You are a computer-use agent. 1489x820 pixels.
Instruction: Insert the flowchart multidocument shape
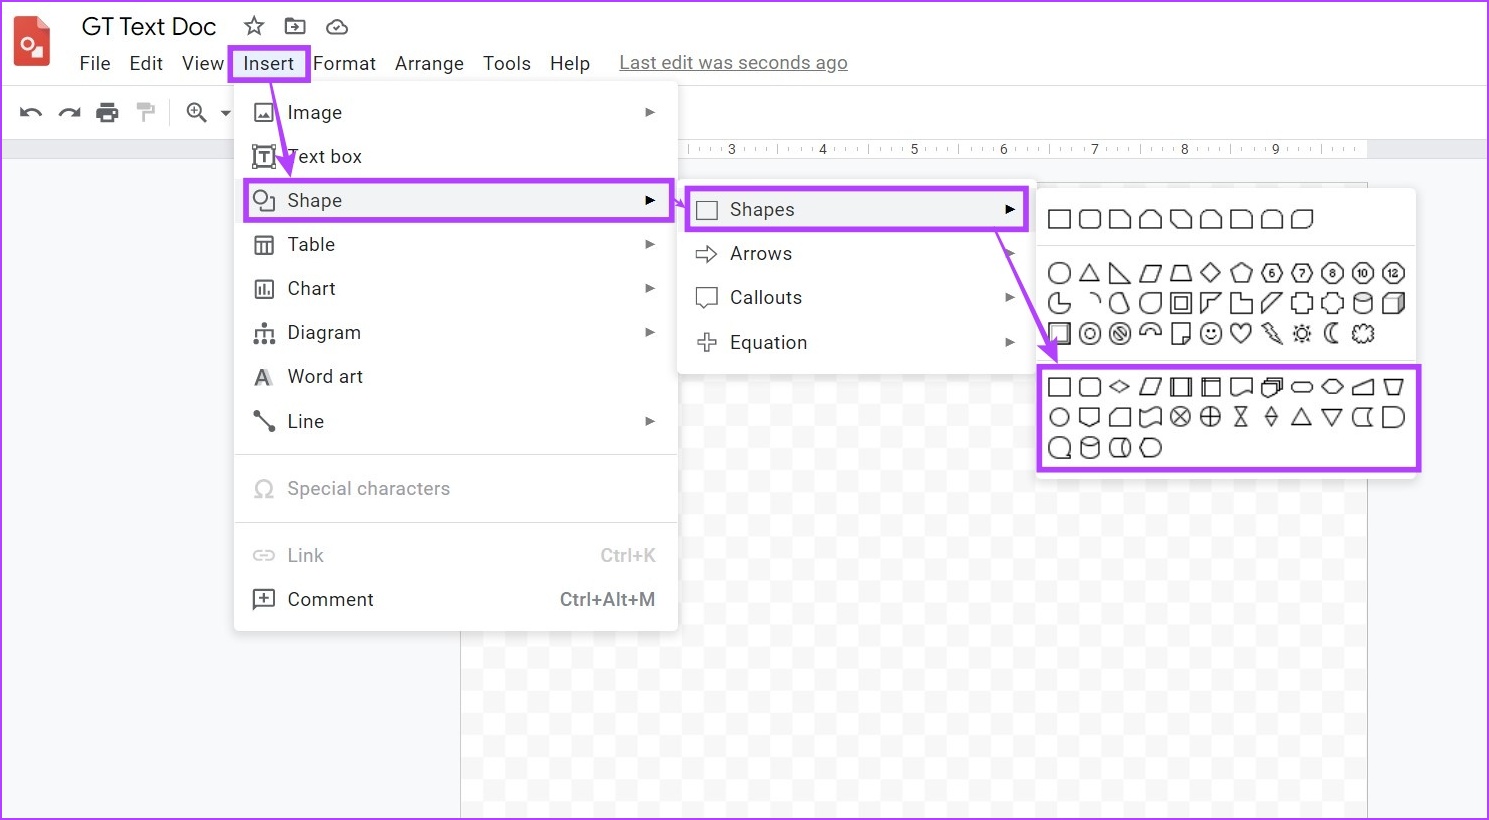pyautogui.click(x=1272, y=387)
